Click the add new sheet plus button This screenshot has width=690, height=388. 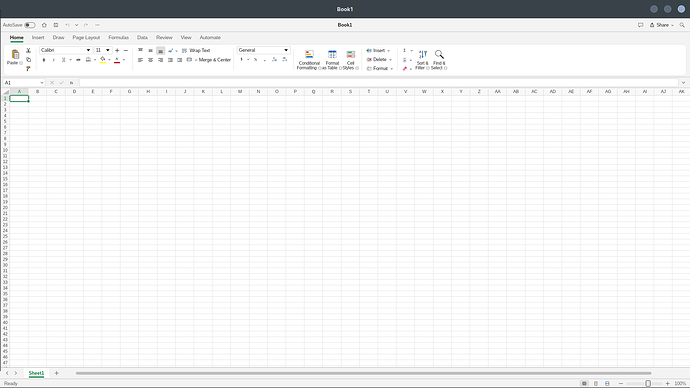click(56, 373)
